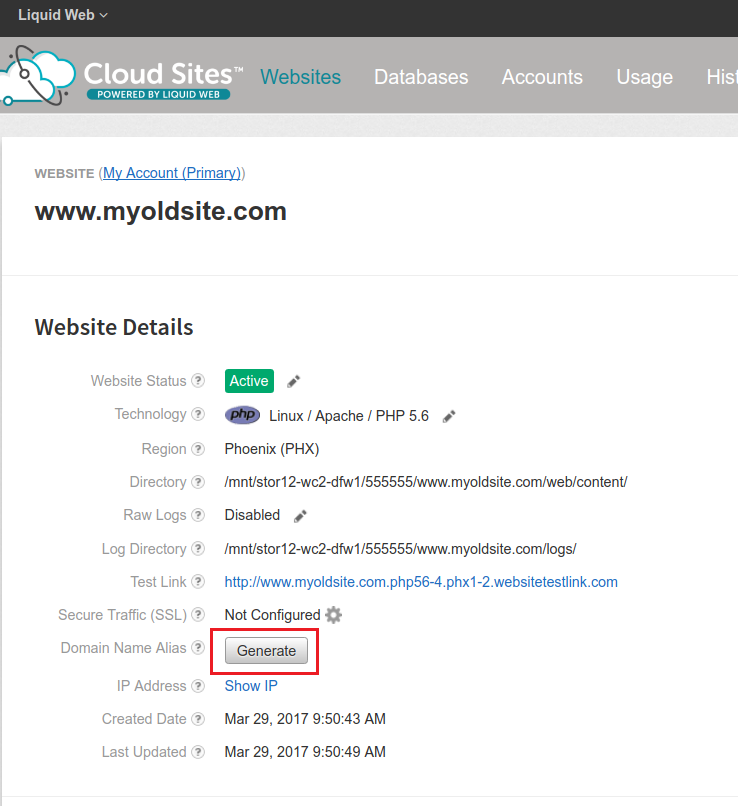
Task: Open My Account (Primary) link
Action: click(x=172, y=173)
